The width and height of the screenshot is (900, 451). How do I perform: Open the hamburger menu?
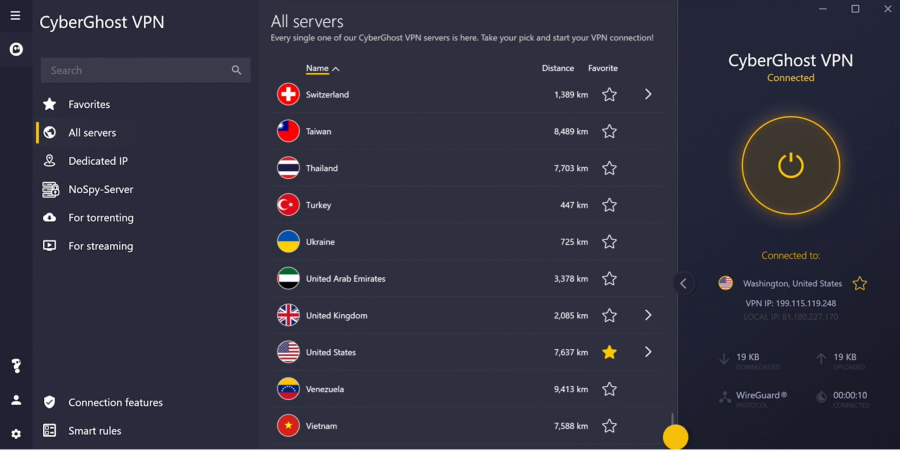tap(15, 15)
